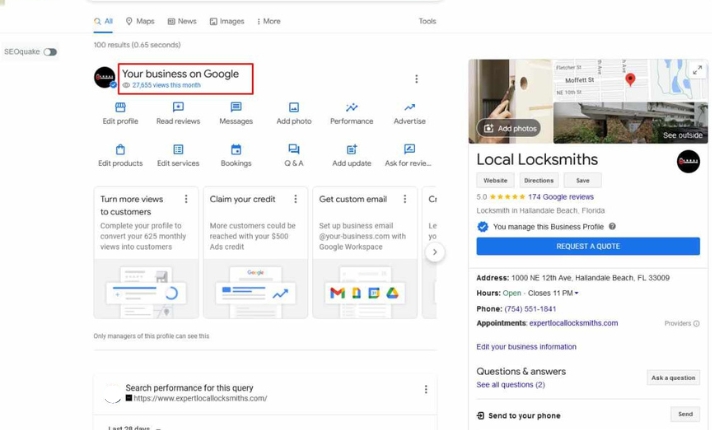The height and width of the screenshot is (430, 712).
Task: Toggle the SEOquake switch
Action: coord(50,52)
